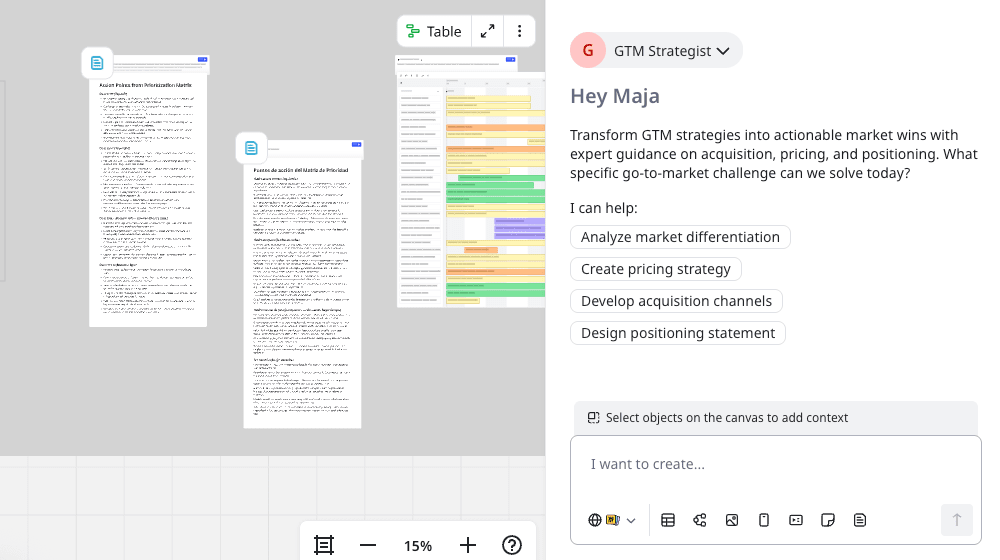Viewport: 1000px width, 560px height.
Task: Click the G avatar of GTM Strategist
Action: click(x=588, y=50)
